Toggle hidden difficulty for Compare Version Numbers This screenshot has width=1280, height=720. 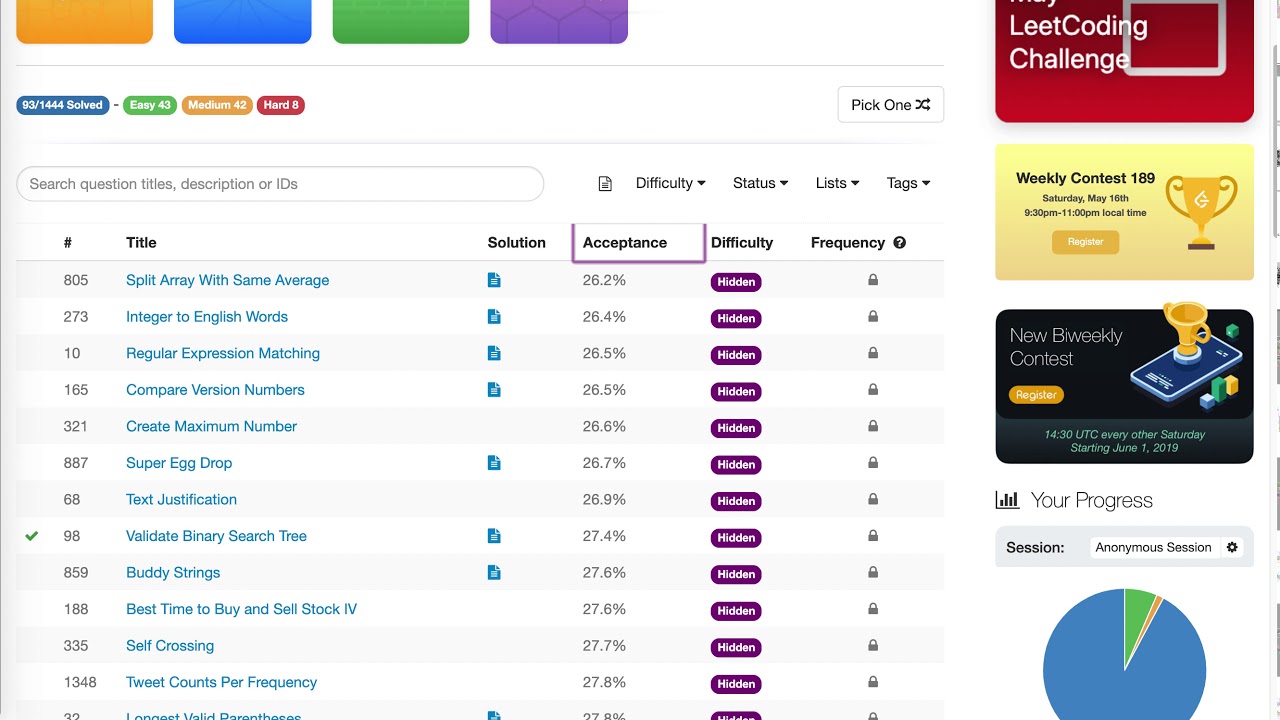pyautogui.click(x=736, y=391)
